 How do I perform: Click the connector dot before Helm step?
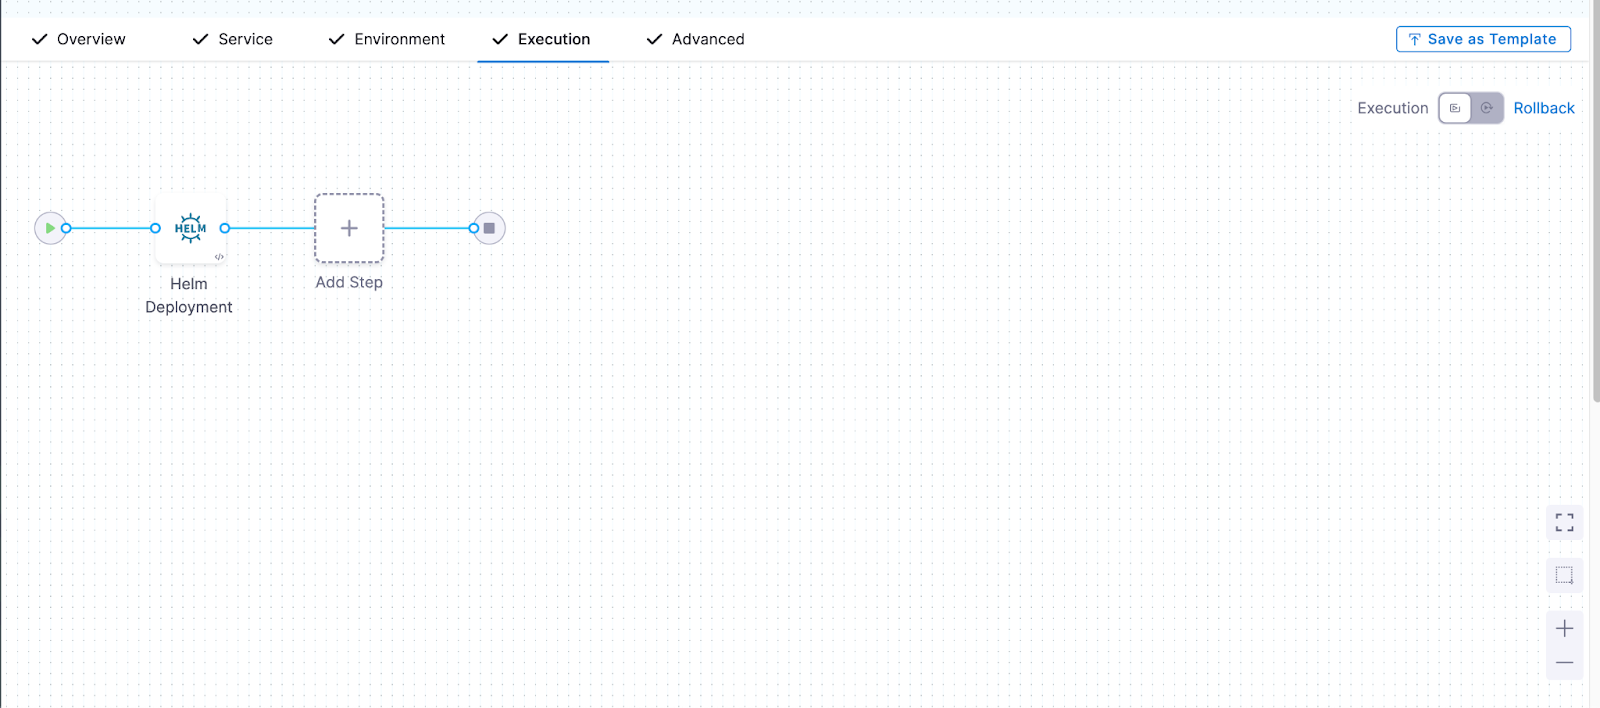[155, 228]
